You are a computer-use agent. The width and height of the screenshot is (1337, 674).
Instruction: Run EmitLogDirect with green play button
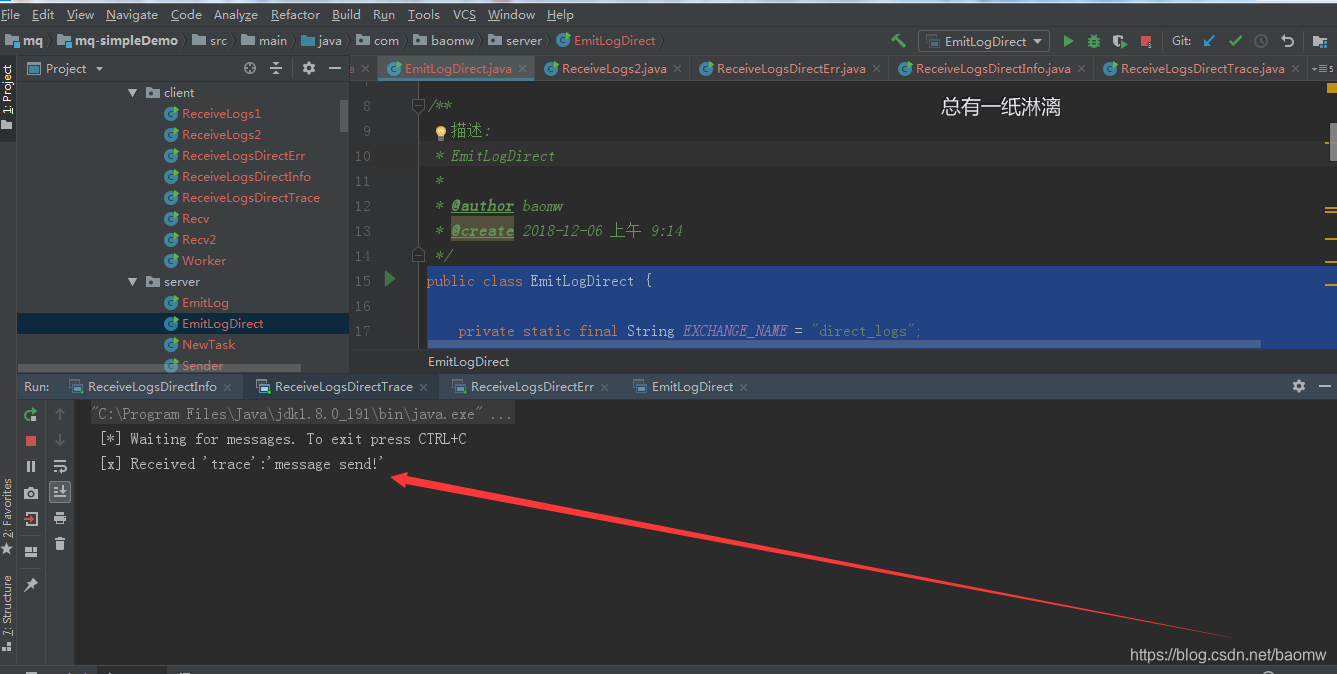point(1068,41)
